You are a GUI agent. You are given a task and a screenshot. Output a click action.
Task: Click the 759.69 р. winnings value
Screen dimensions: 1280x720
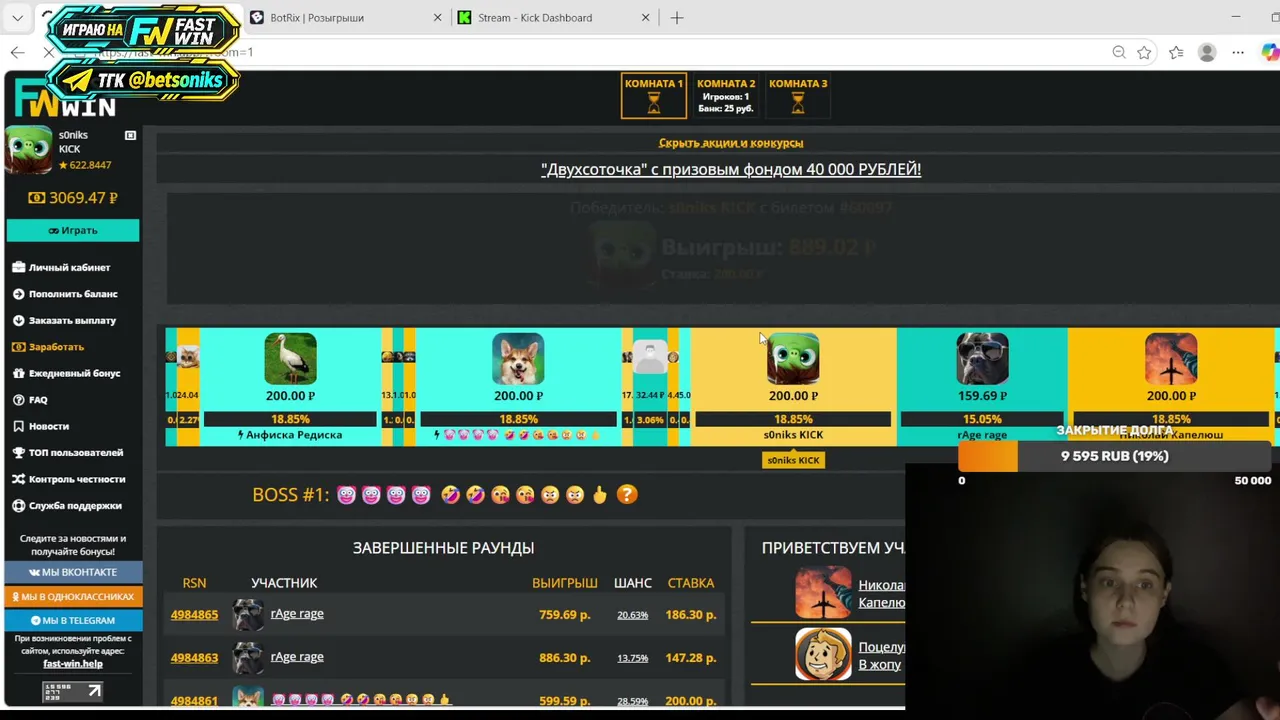[x=564, y=615]
